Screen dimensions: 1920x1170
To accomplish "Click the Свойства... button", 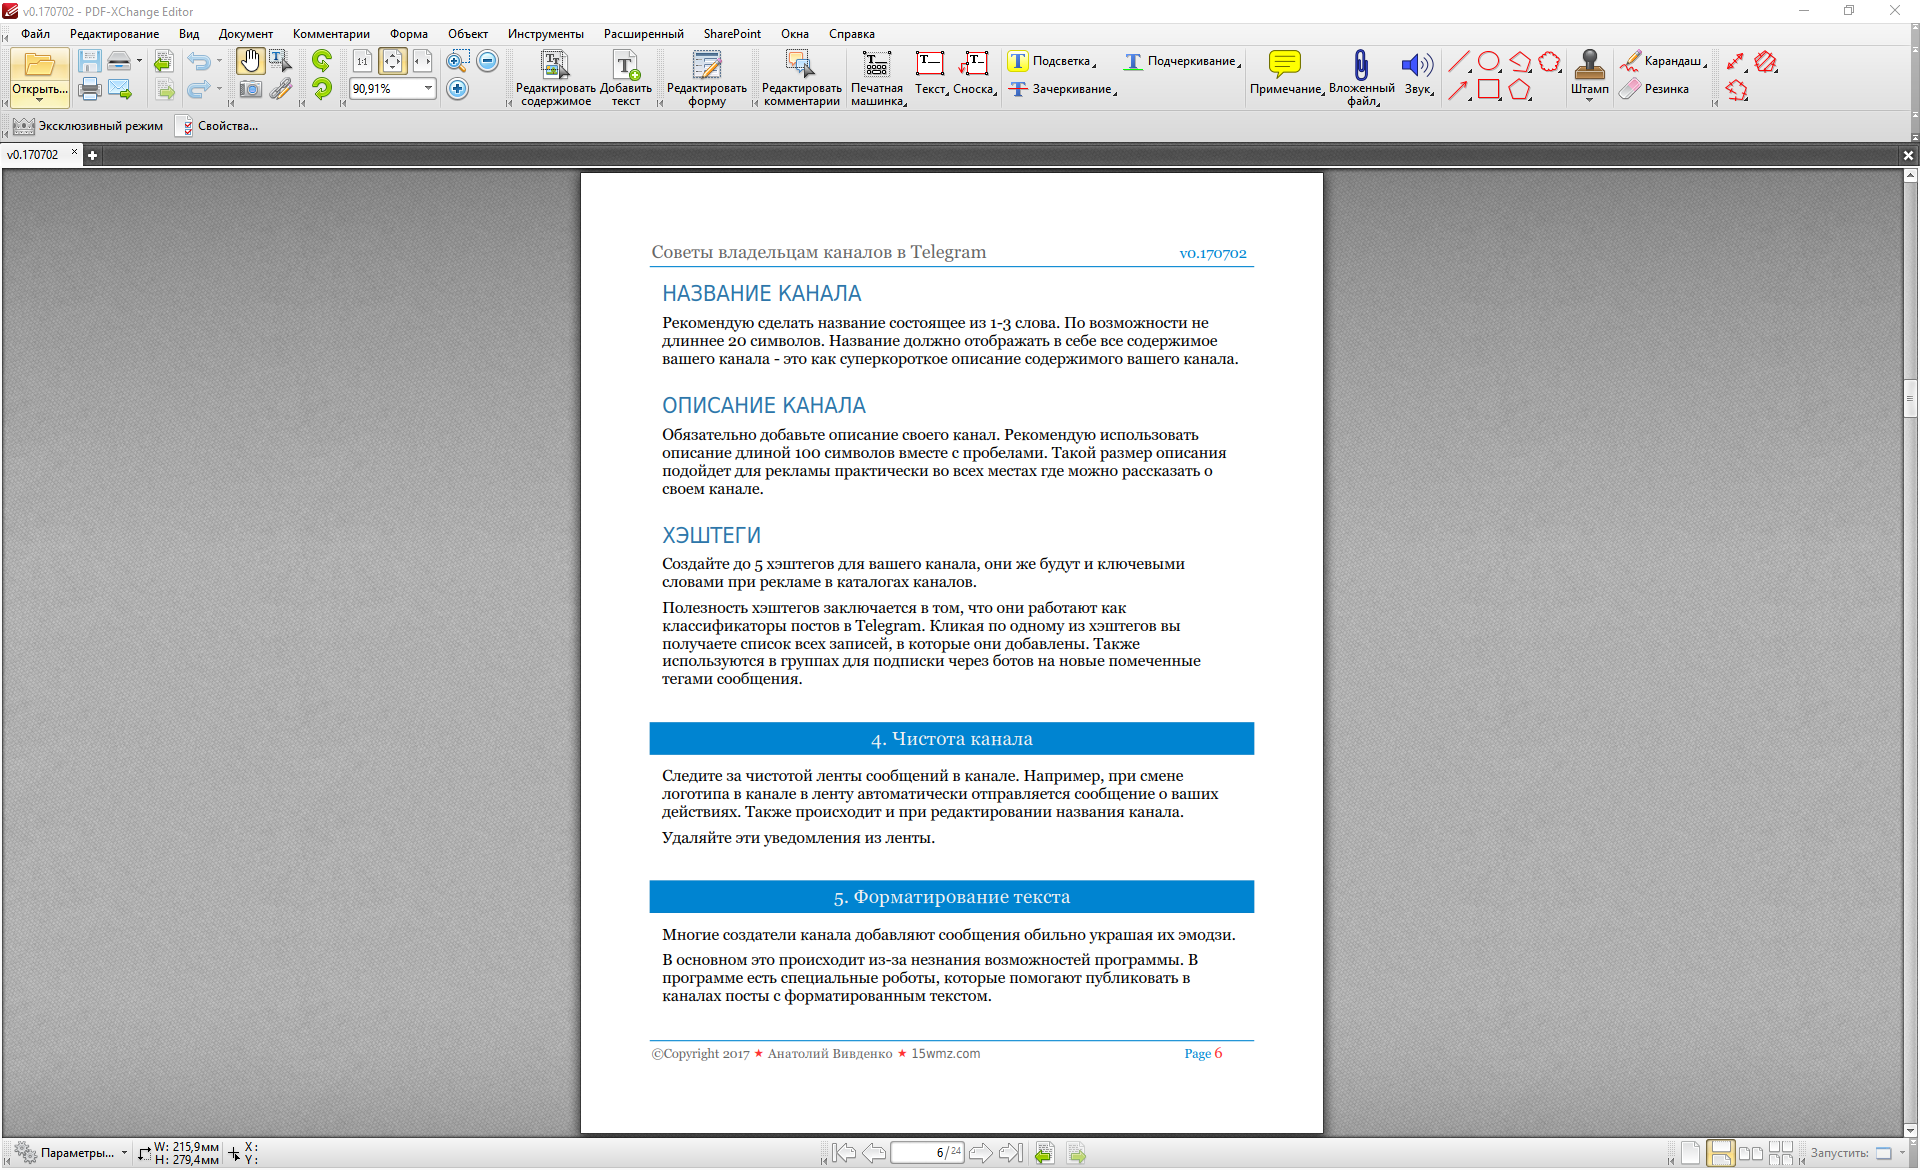I will coord(217,126).
